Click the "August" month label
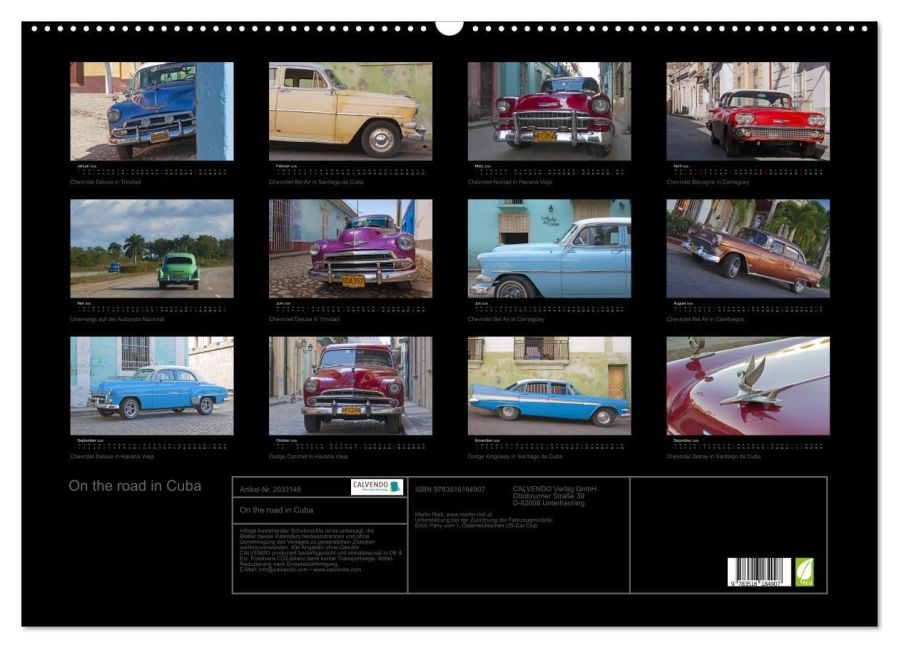This screenshot has width=899, height=648. 681,303
